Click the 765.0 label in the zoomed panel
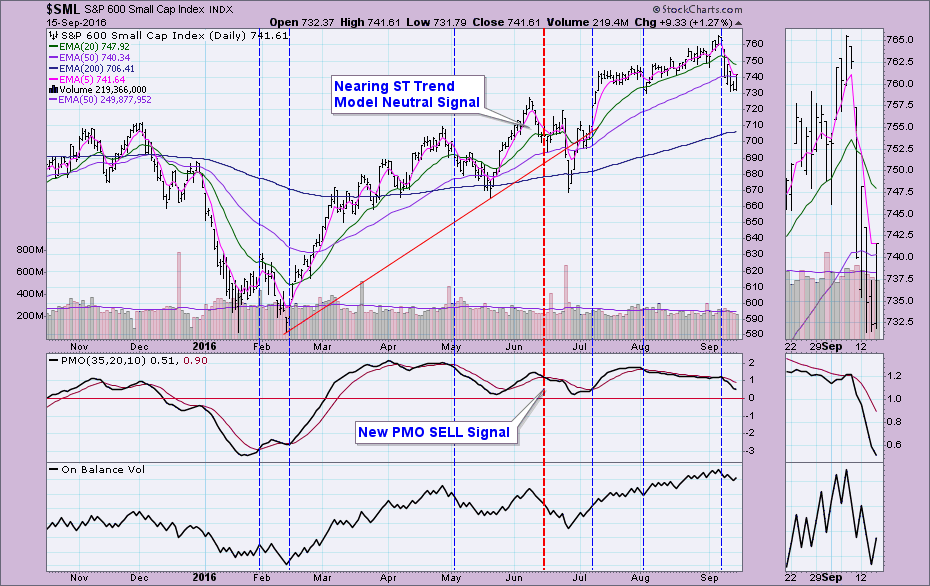Viewport: 930px width, 586px height. [900, 40]
